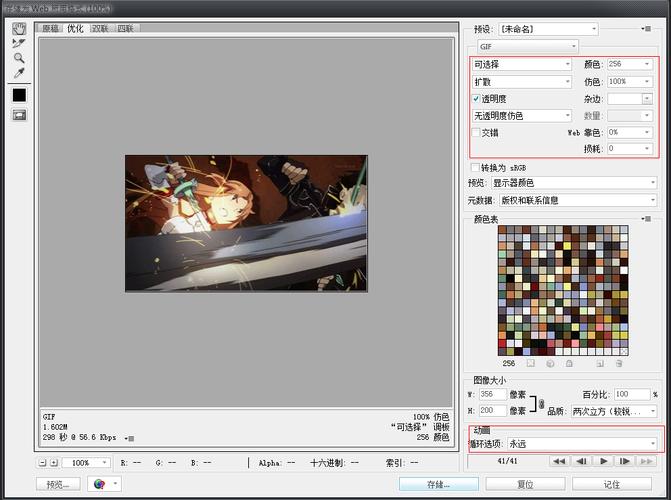Open the 循环选项 永远 dropdown
The height and width of the screenshot is (500, 671).
582,444
